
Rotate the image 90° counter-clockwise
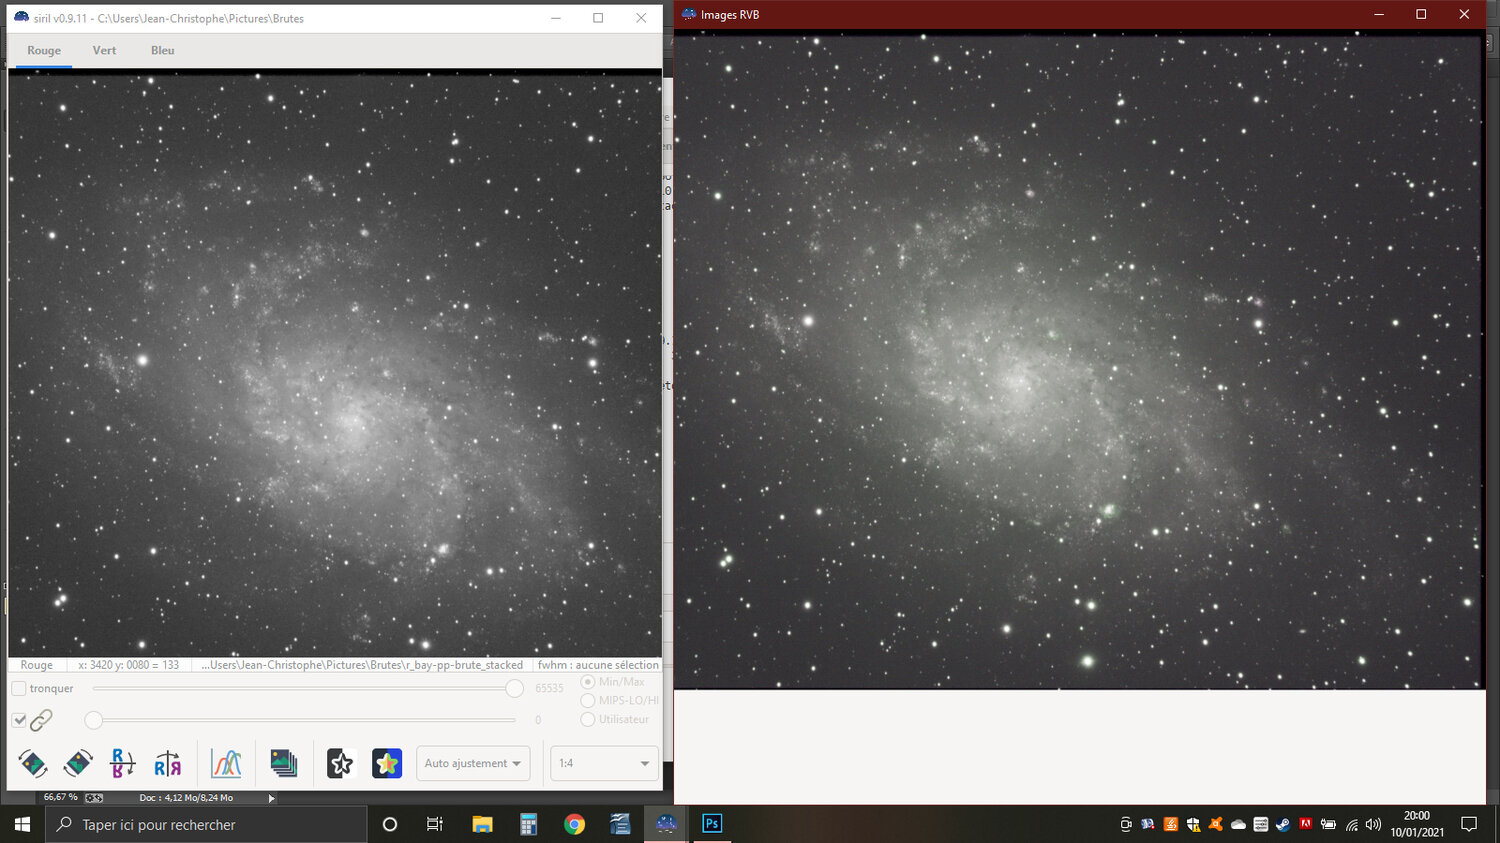coord(33,763)
